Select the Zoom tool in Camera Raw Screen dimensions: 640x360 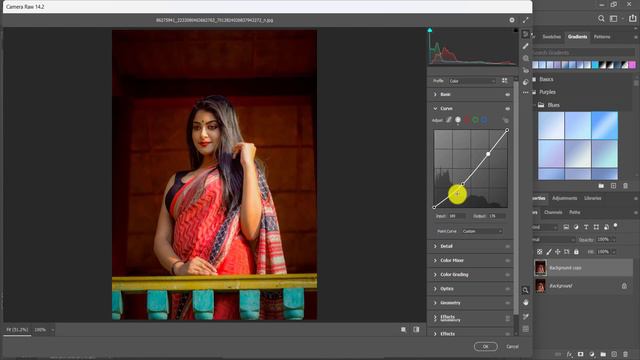525,290
